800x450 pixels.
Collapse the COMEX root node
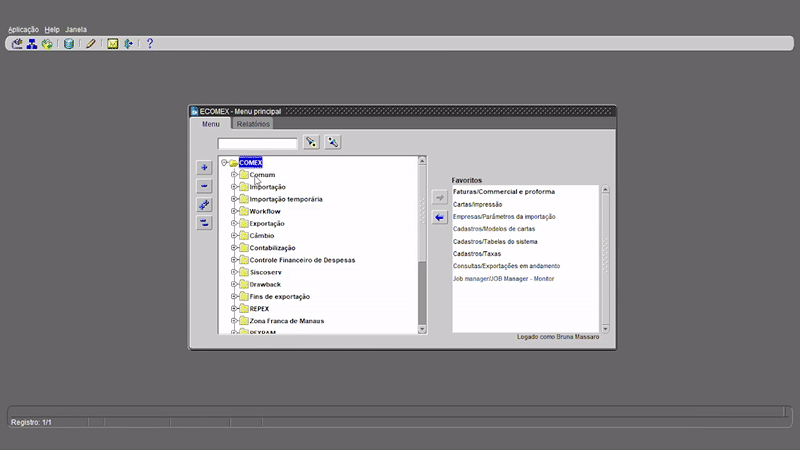224,162
